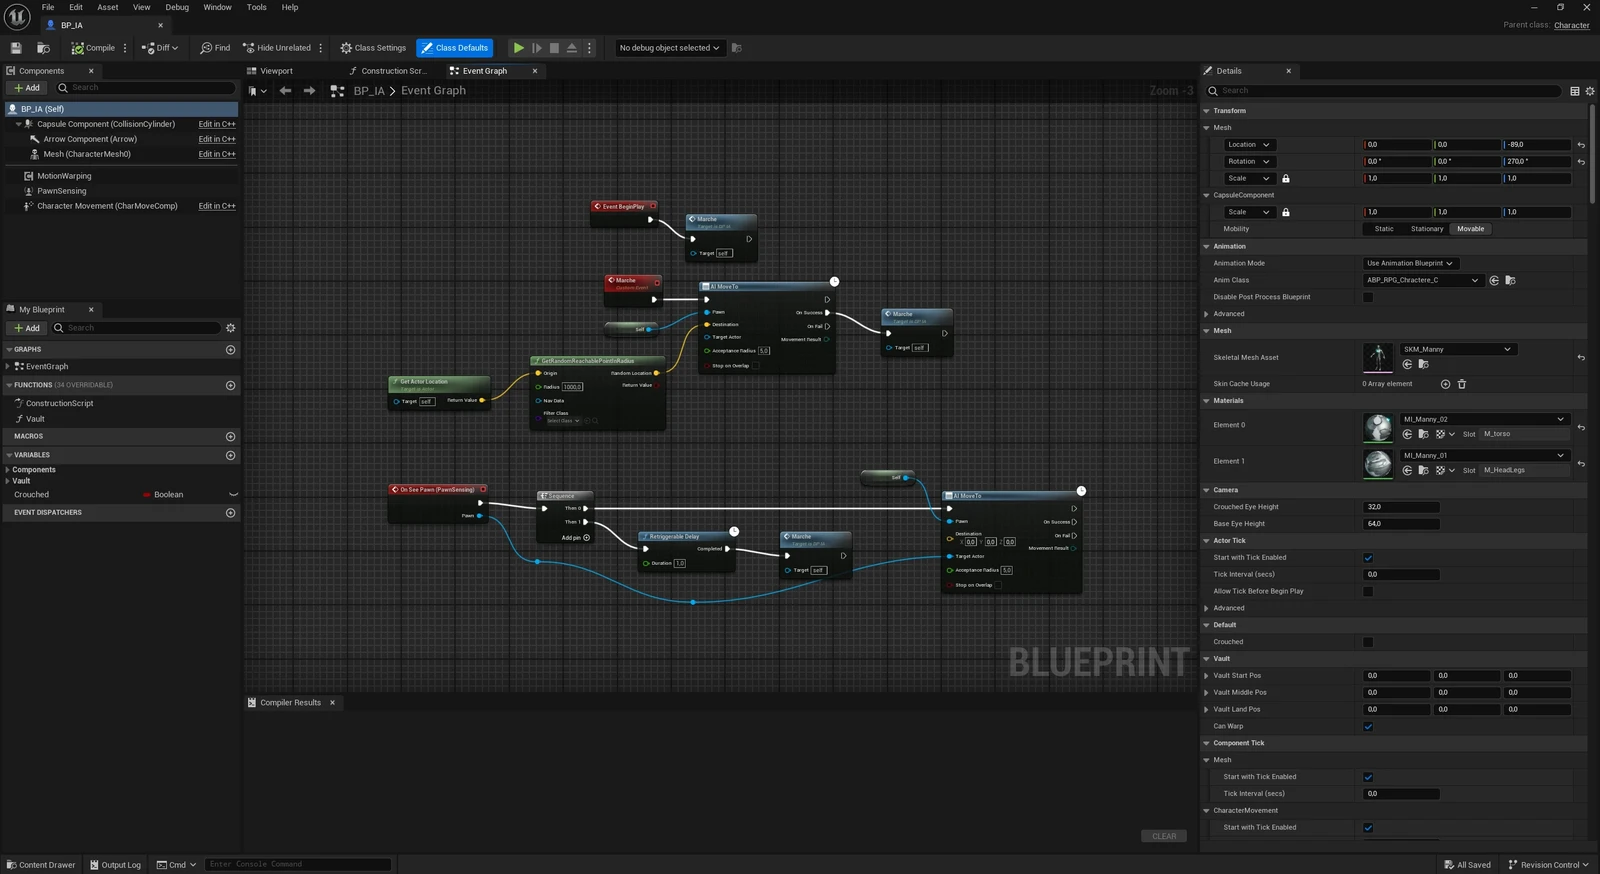Screen dimensions: 1600x874
Task: Switch to the Viewport tab
Action: click(x=276, y=71)
